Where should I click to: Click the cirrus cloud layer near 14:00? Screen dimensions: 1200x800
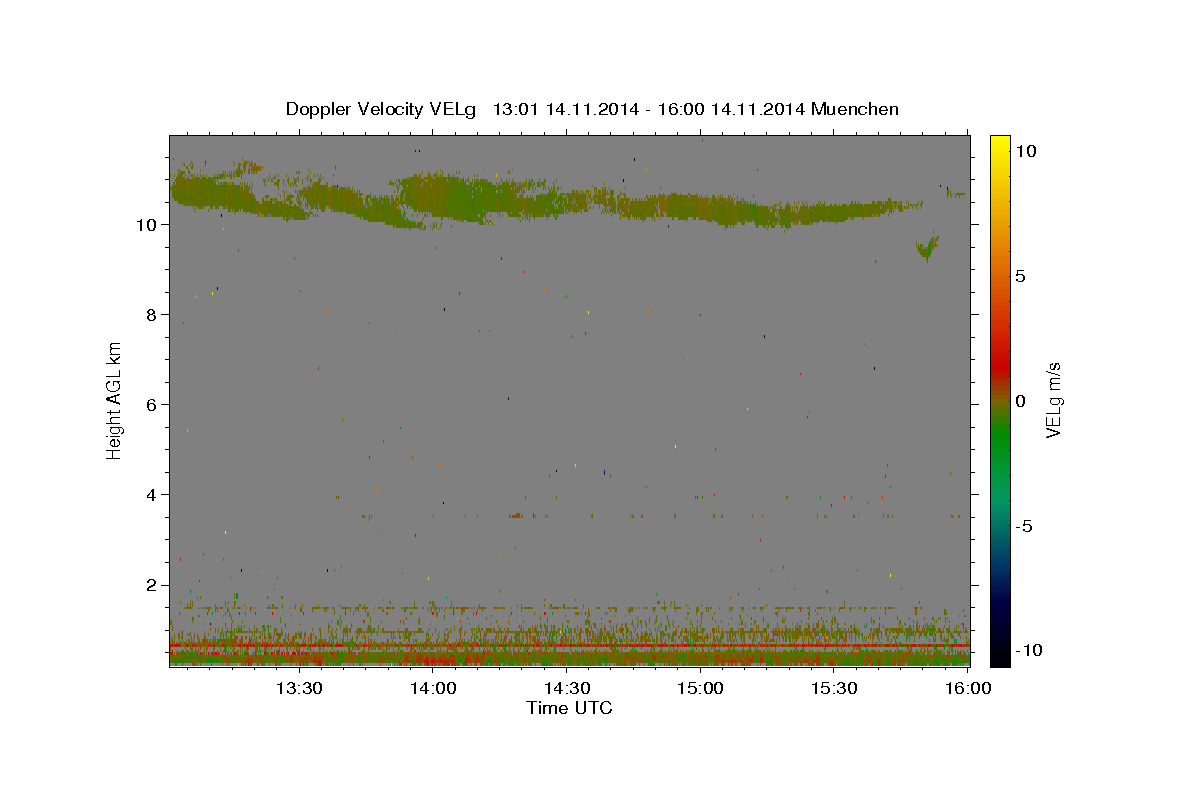coord(450,197)
